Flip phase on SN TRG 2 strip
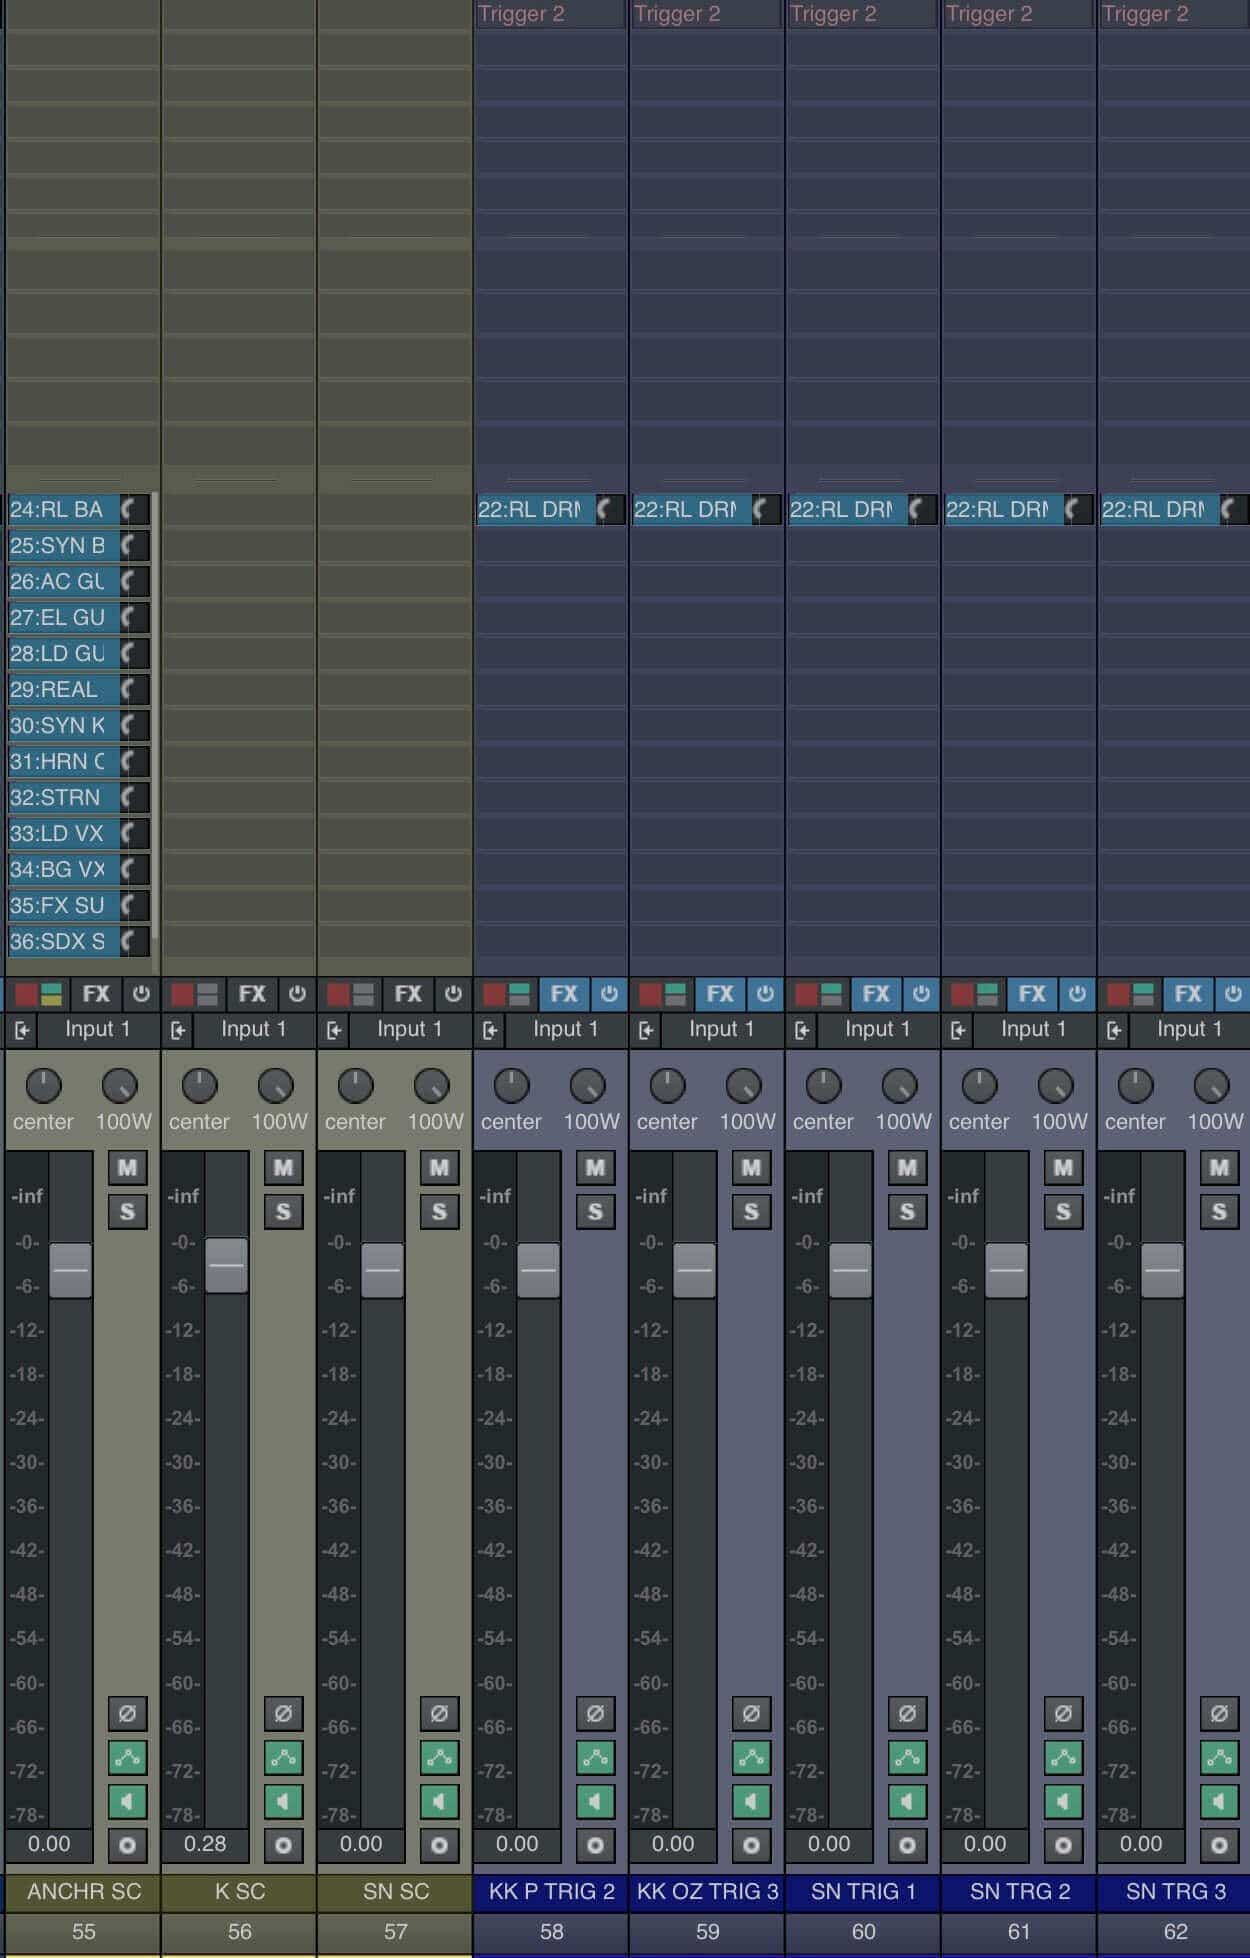Screen dimensions: 1250x1958 click(x=1063, y=1713)
